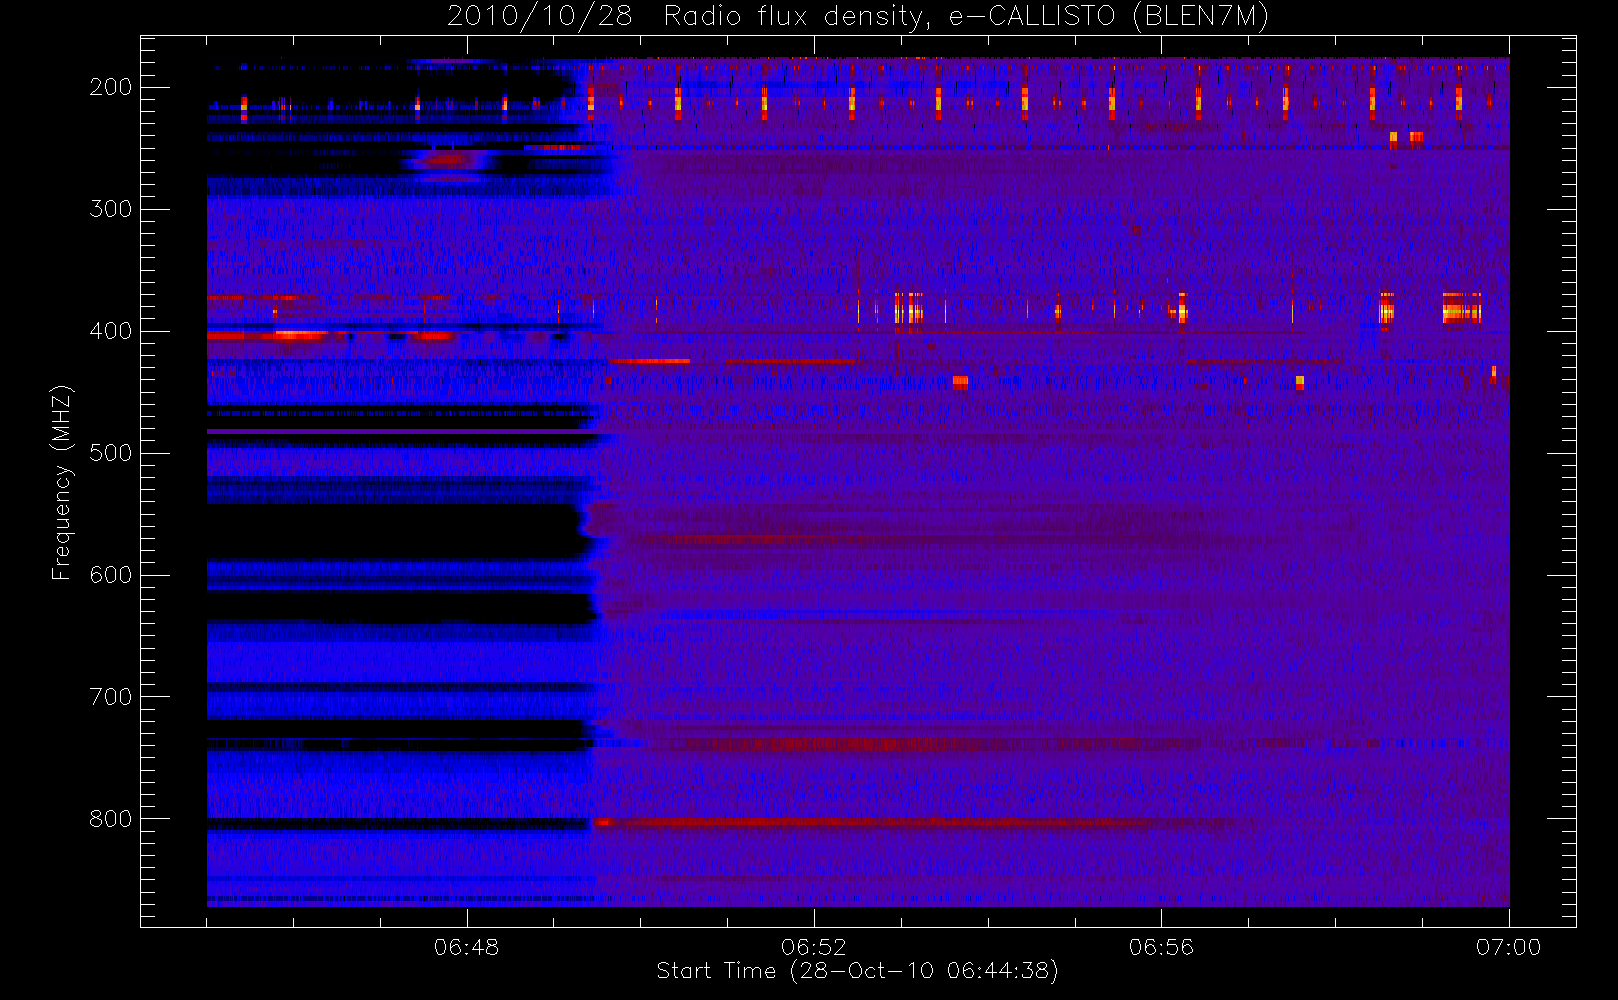Click the 07:00 time tick label
1618x1000 pixels.
pyautogui.click(x=1508, y=946)
